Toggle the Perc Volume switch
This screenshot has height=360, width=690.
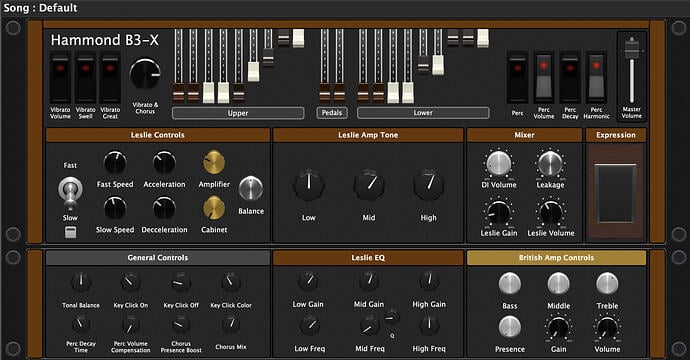coord(544,78)
